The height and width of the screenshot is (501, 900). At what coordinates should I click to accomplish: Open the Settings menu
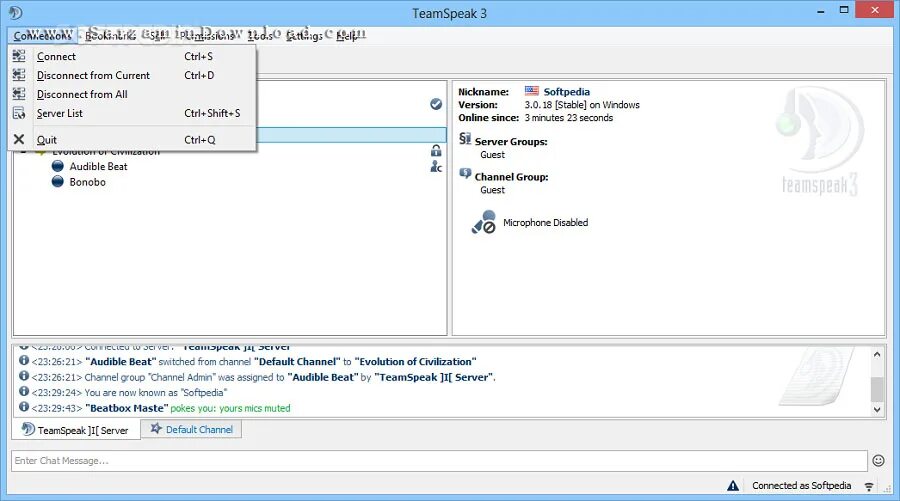pyautogui.click(x=304, y=36)
